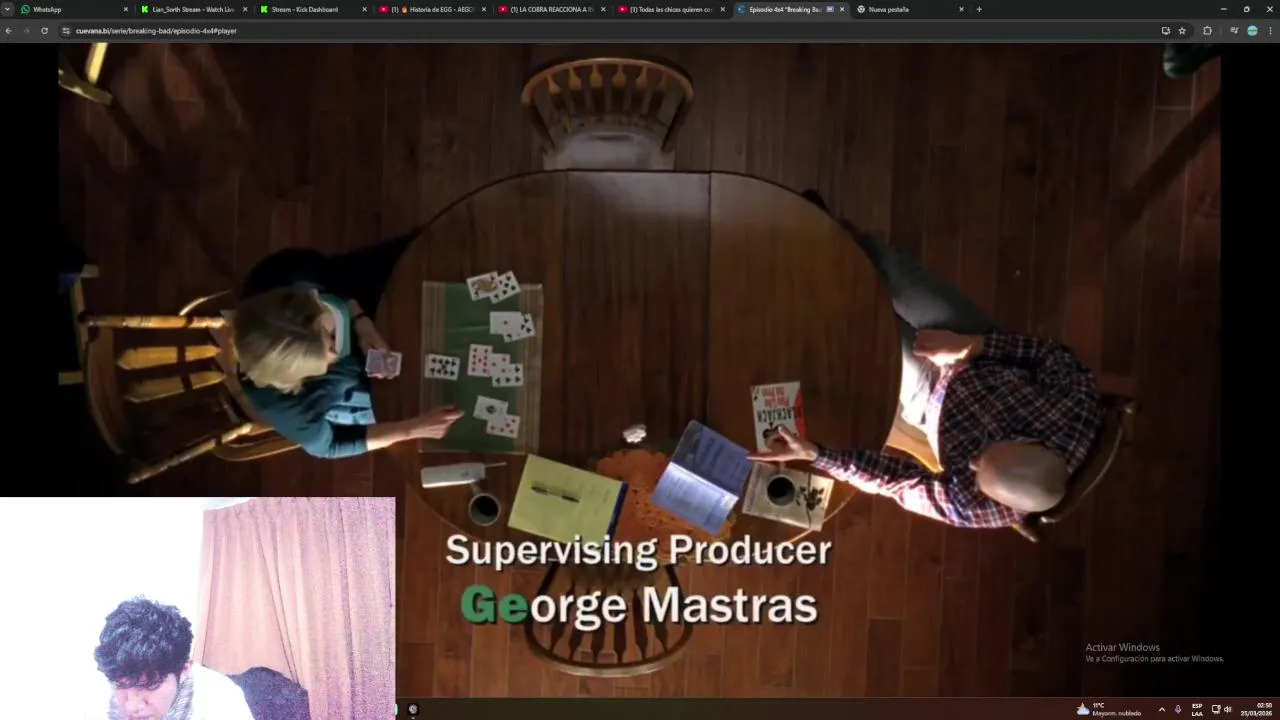
Task: Open the tab search dropdown arrow
Action: coord(8,9)
